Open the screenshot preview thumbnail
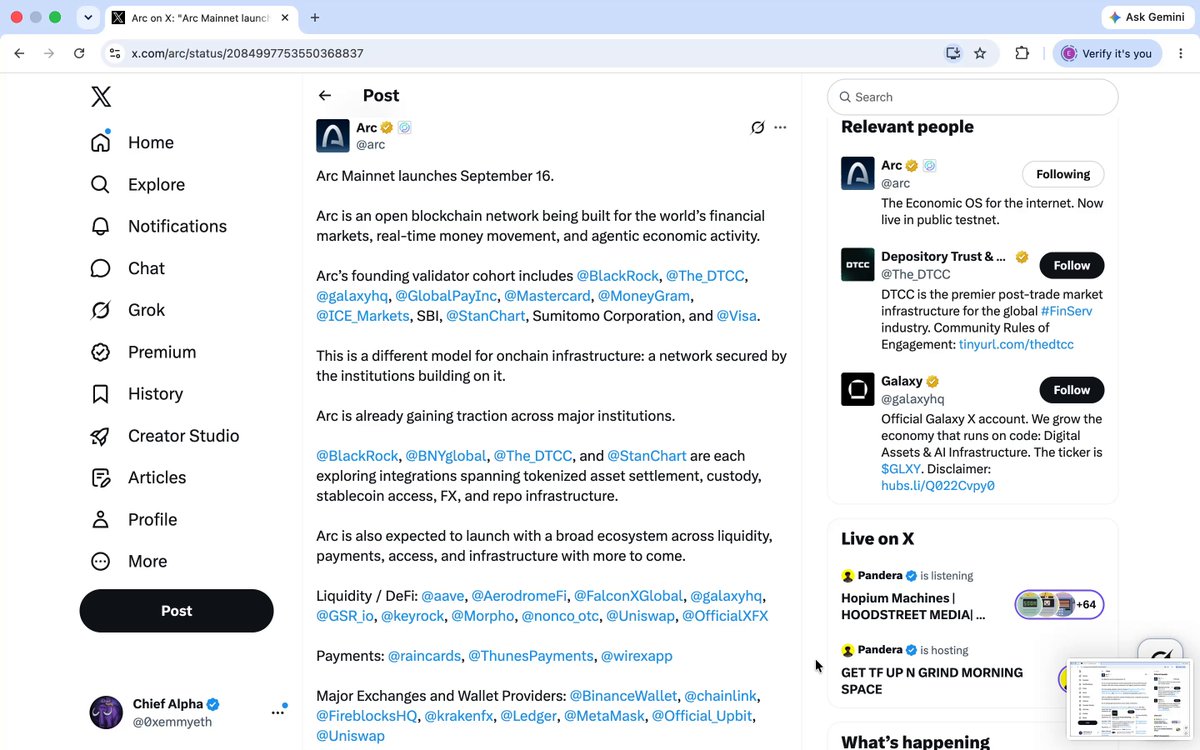Screen dimensions: 1200x750 pos(1130,700)
